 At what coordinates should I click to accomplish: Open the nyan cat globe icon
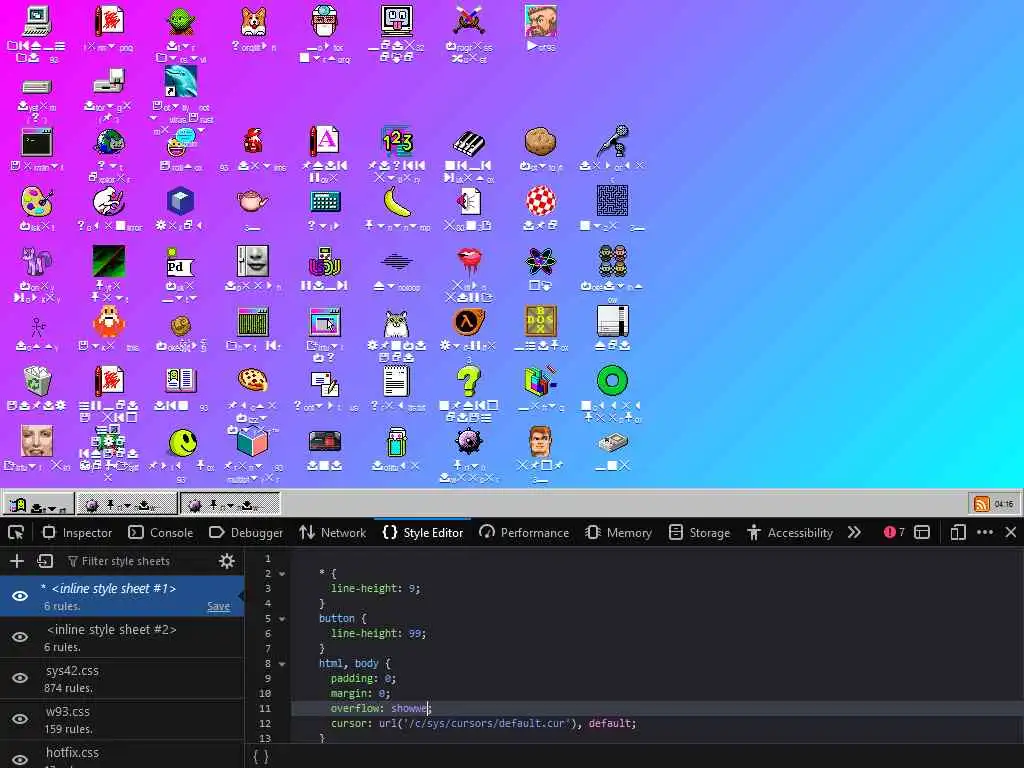tap(109, 142)
